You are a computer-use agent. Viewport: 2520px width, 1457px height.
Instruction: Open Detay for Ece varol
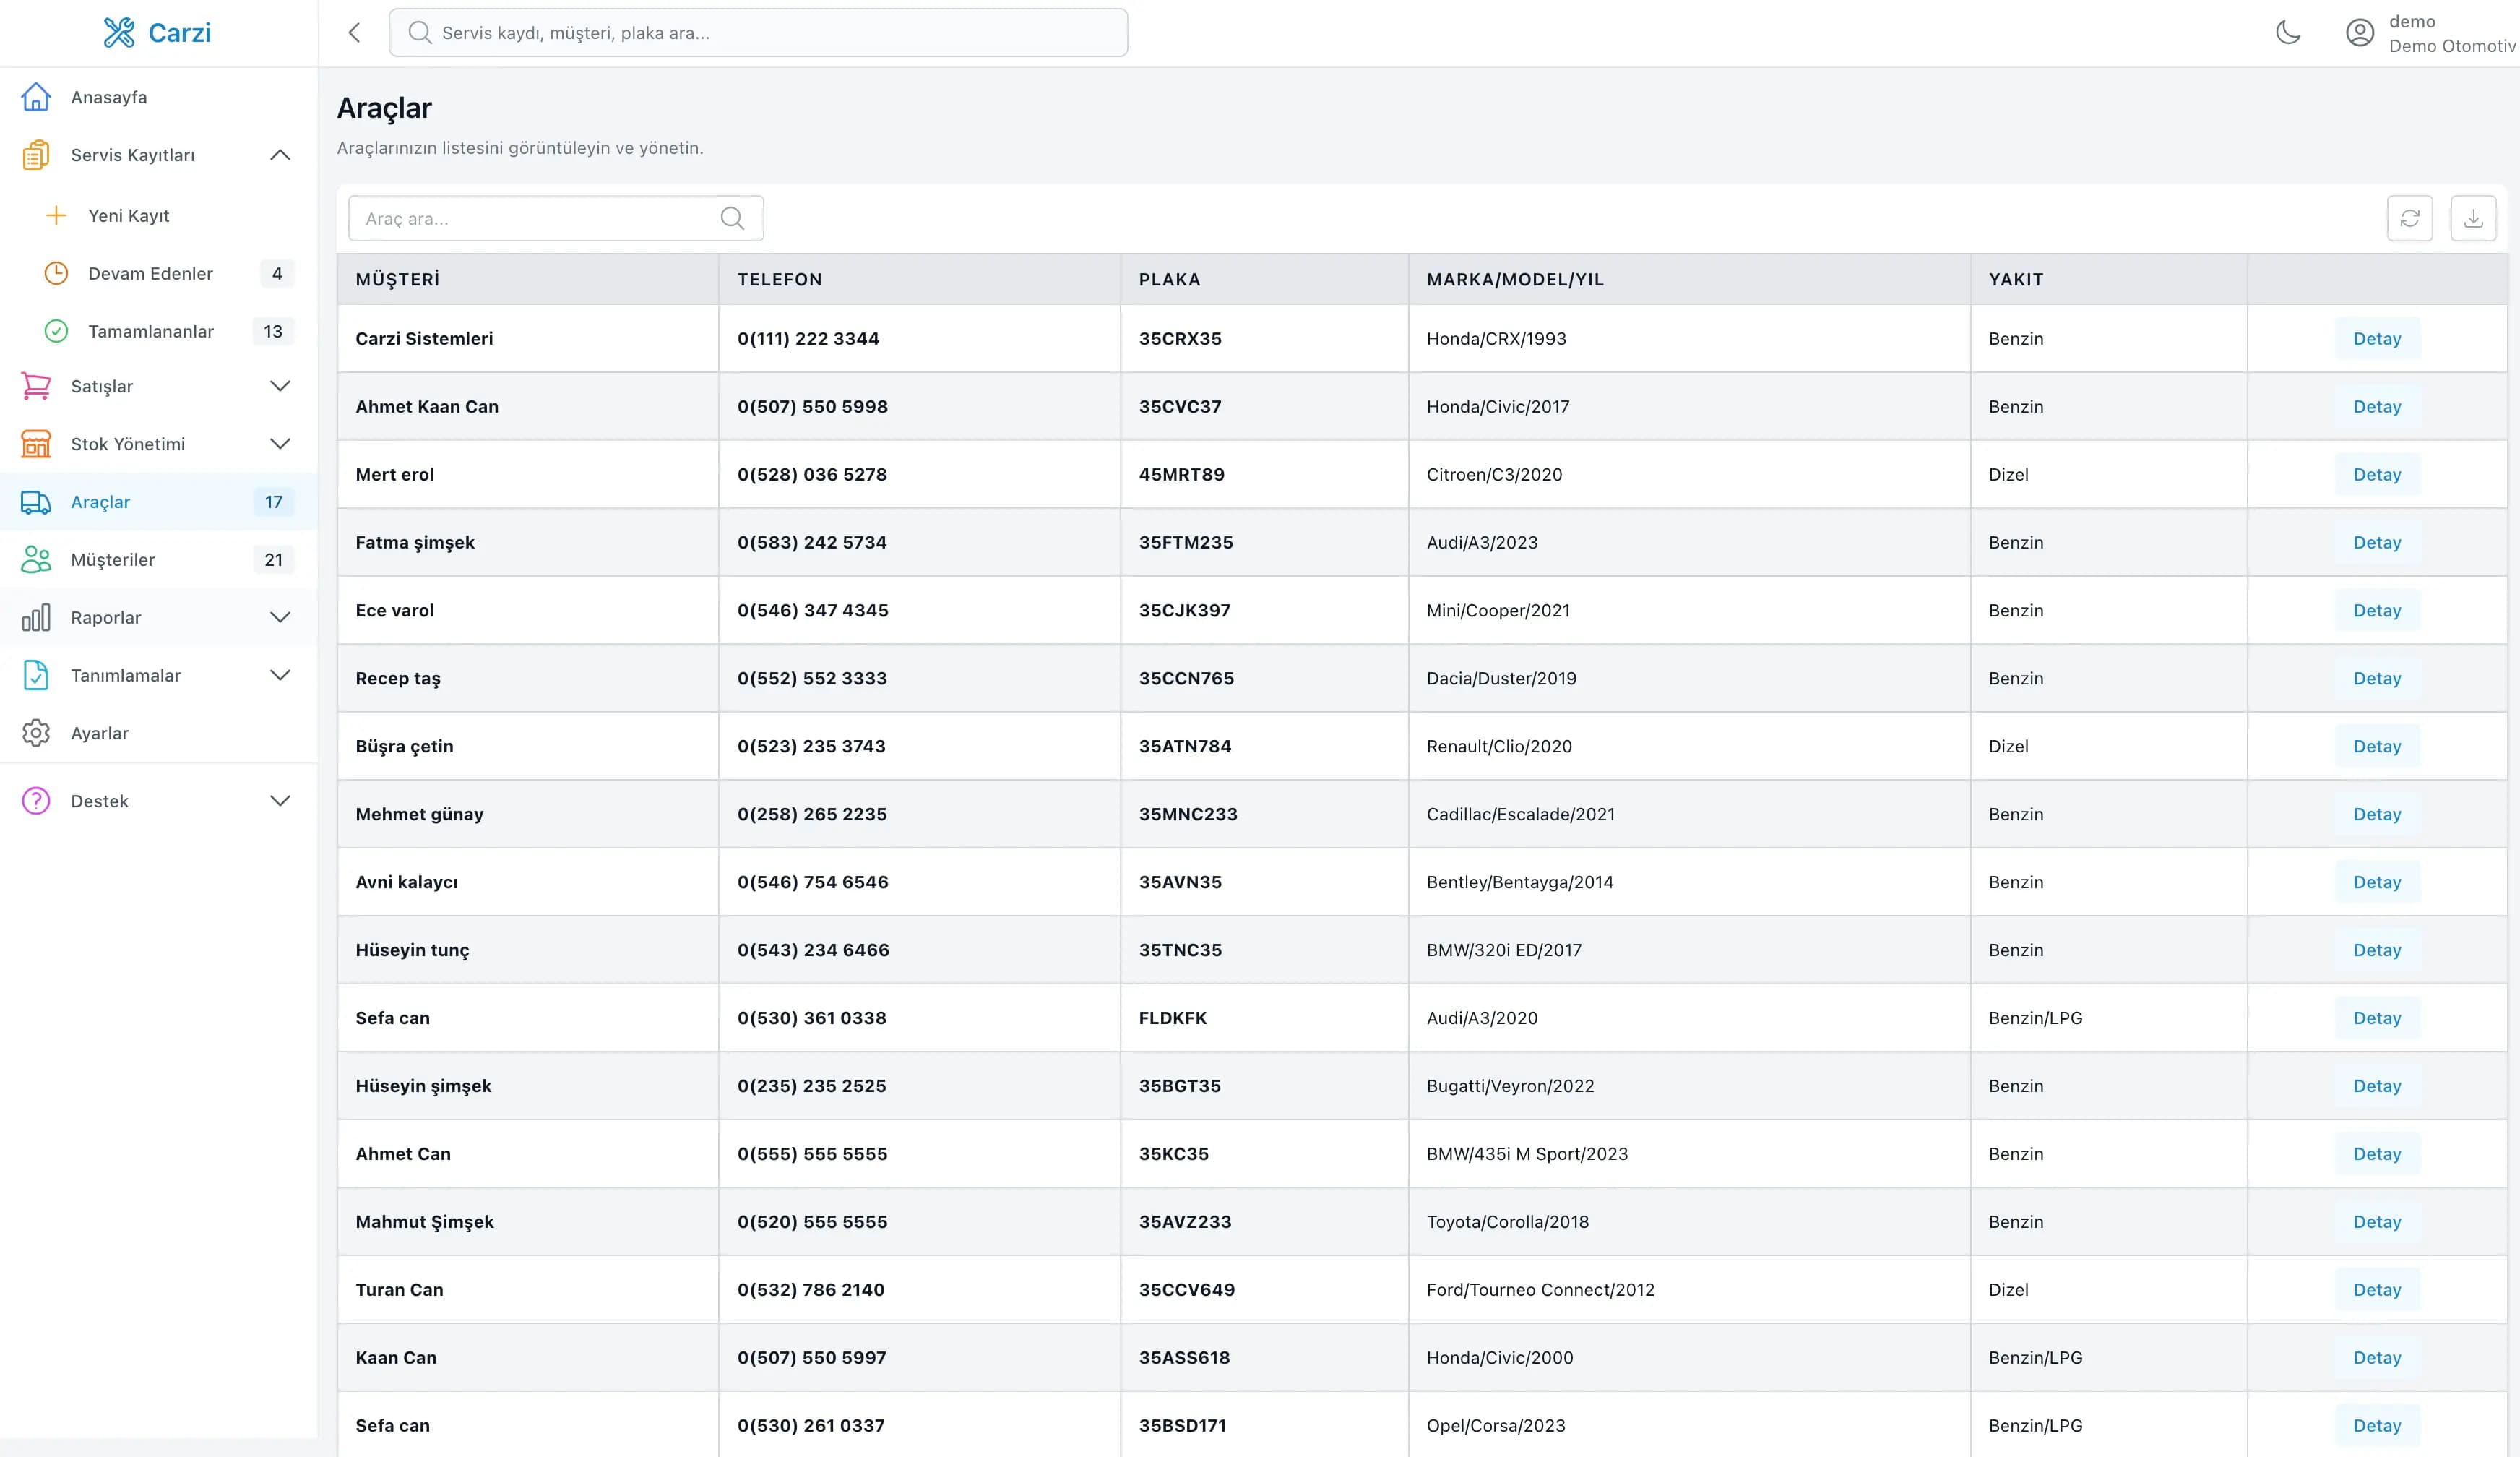click(x=2377, y=610)
